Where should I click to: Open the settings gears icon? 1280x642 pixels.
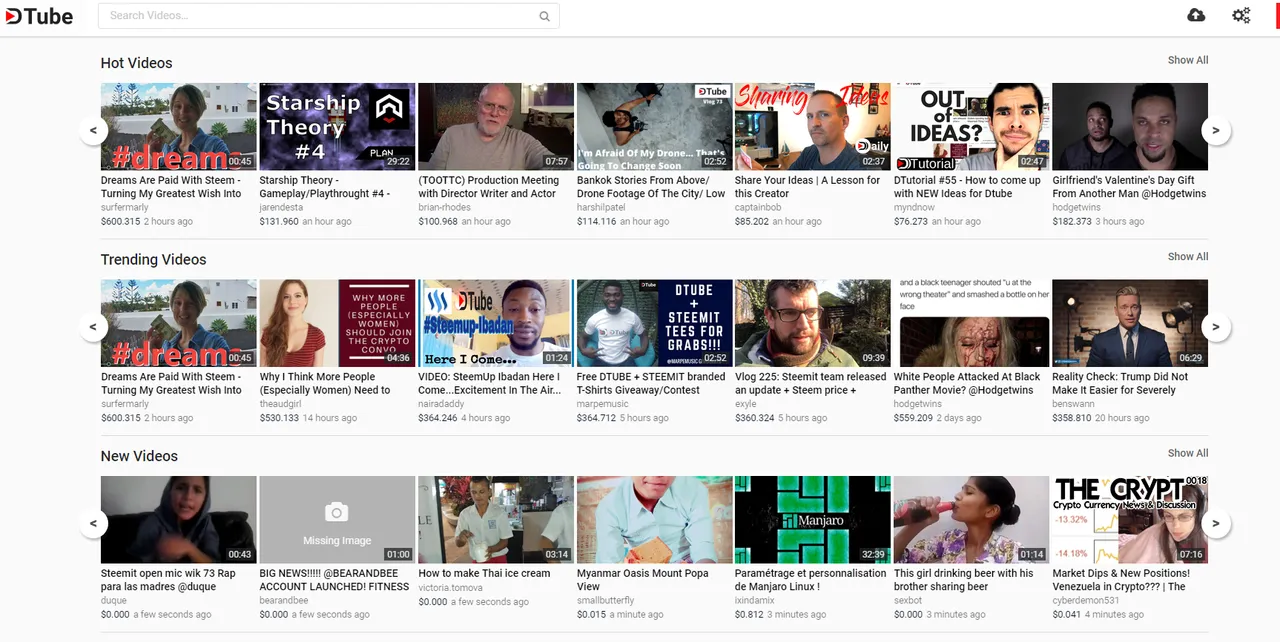[x=1241, y=15]
